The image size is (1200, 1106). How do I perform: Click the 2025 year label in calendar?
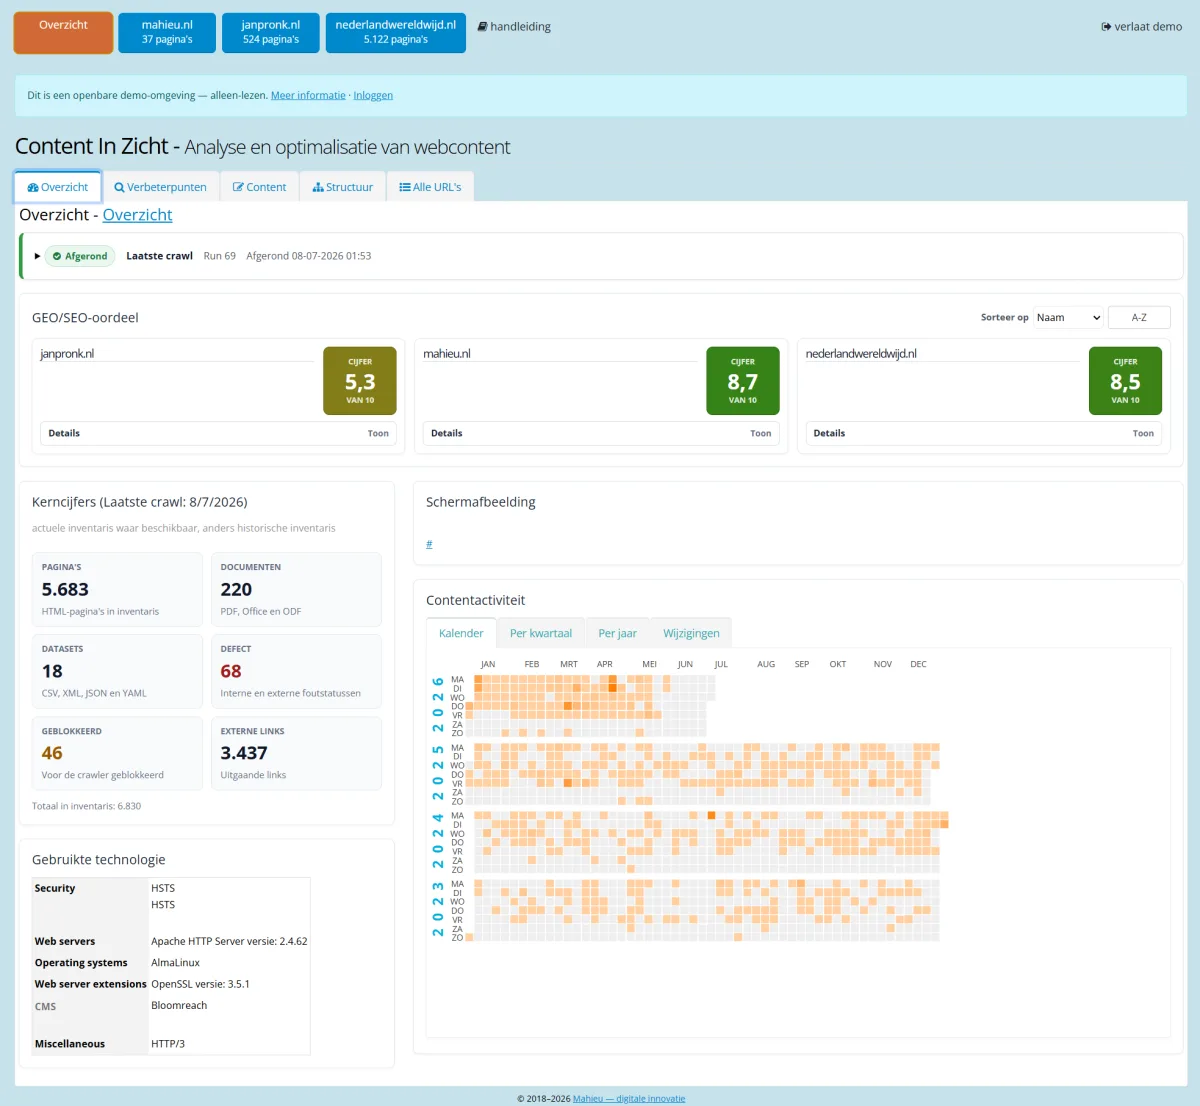click(438, 772)
